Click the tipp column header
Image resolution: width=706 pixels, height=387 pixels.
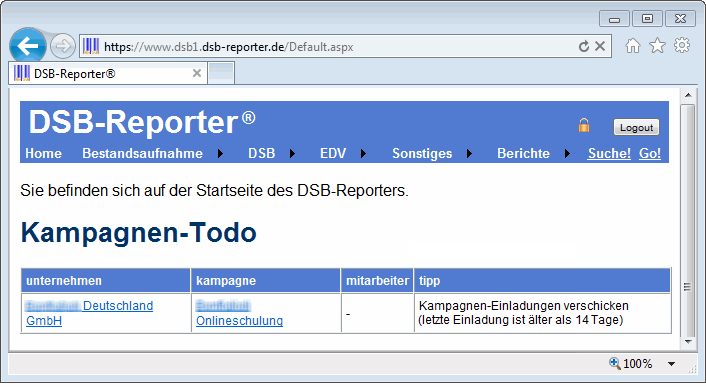tap(542, 281)
